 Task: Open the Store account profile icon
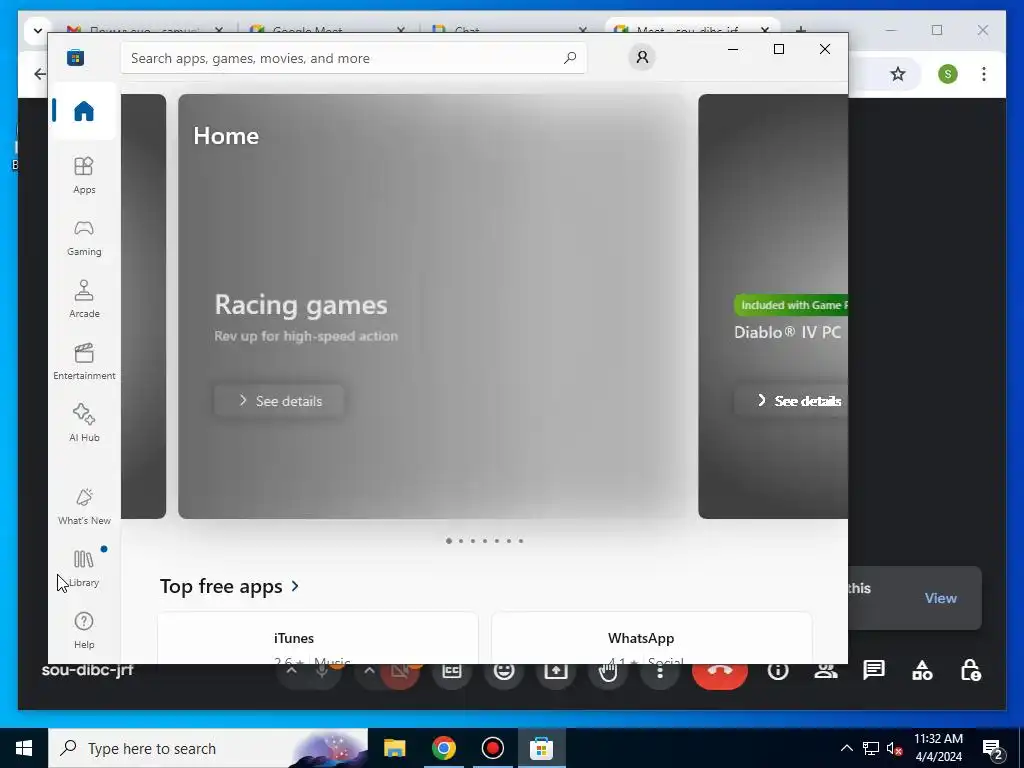[x=642, y=57]
